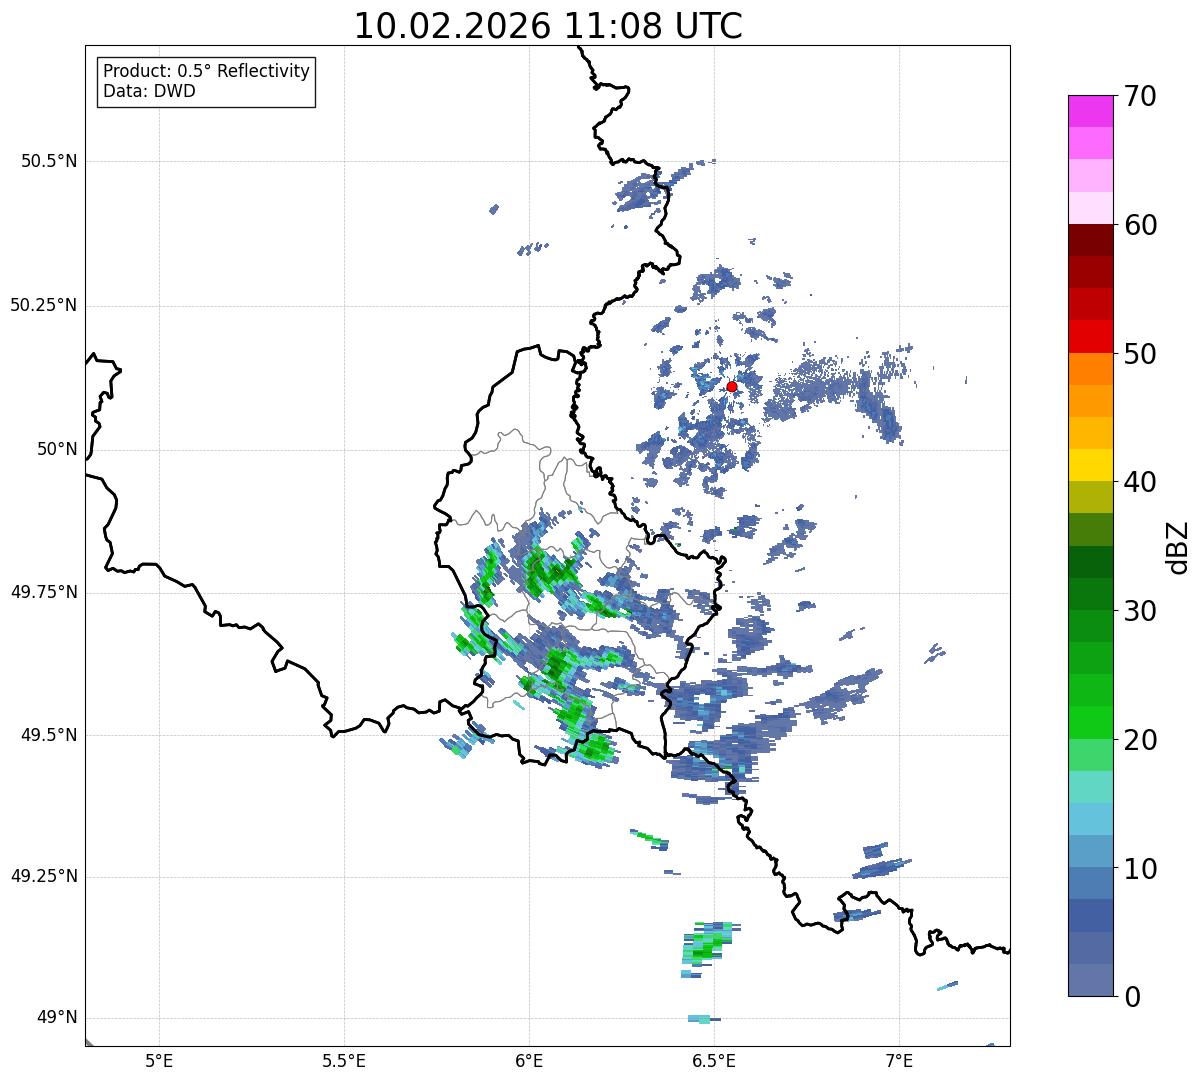Image resolution: width=1202 pixels, height=1081 pixels.
Task: Click the colorbar 60 tick label
Action: pyautogui.click(x=1140, y=226)
